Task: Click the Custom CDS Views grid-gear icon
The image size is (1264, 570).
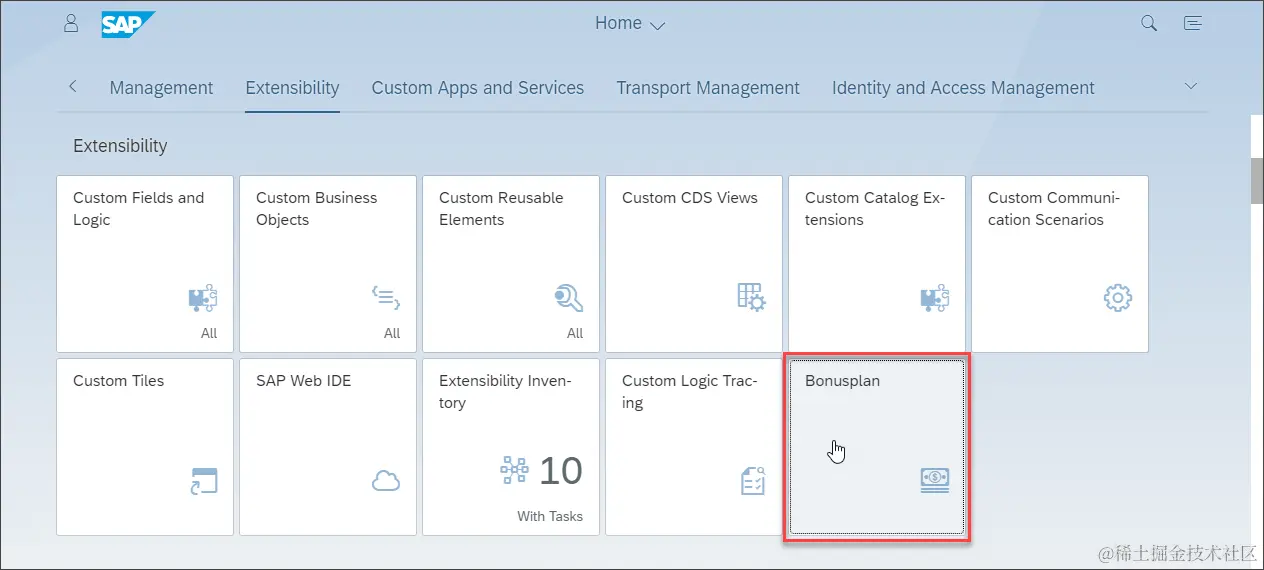Action: click(751, 297)
